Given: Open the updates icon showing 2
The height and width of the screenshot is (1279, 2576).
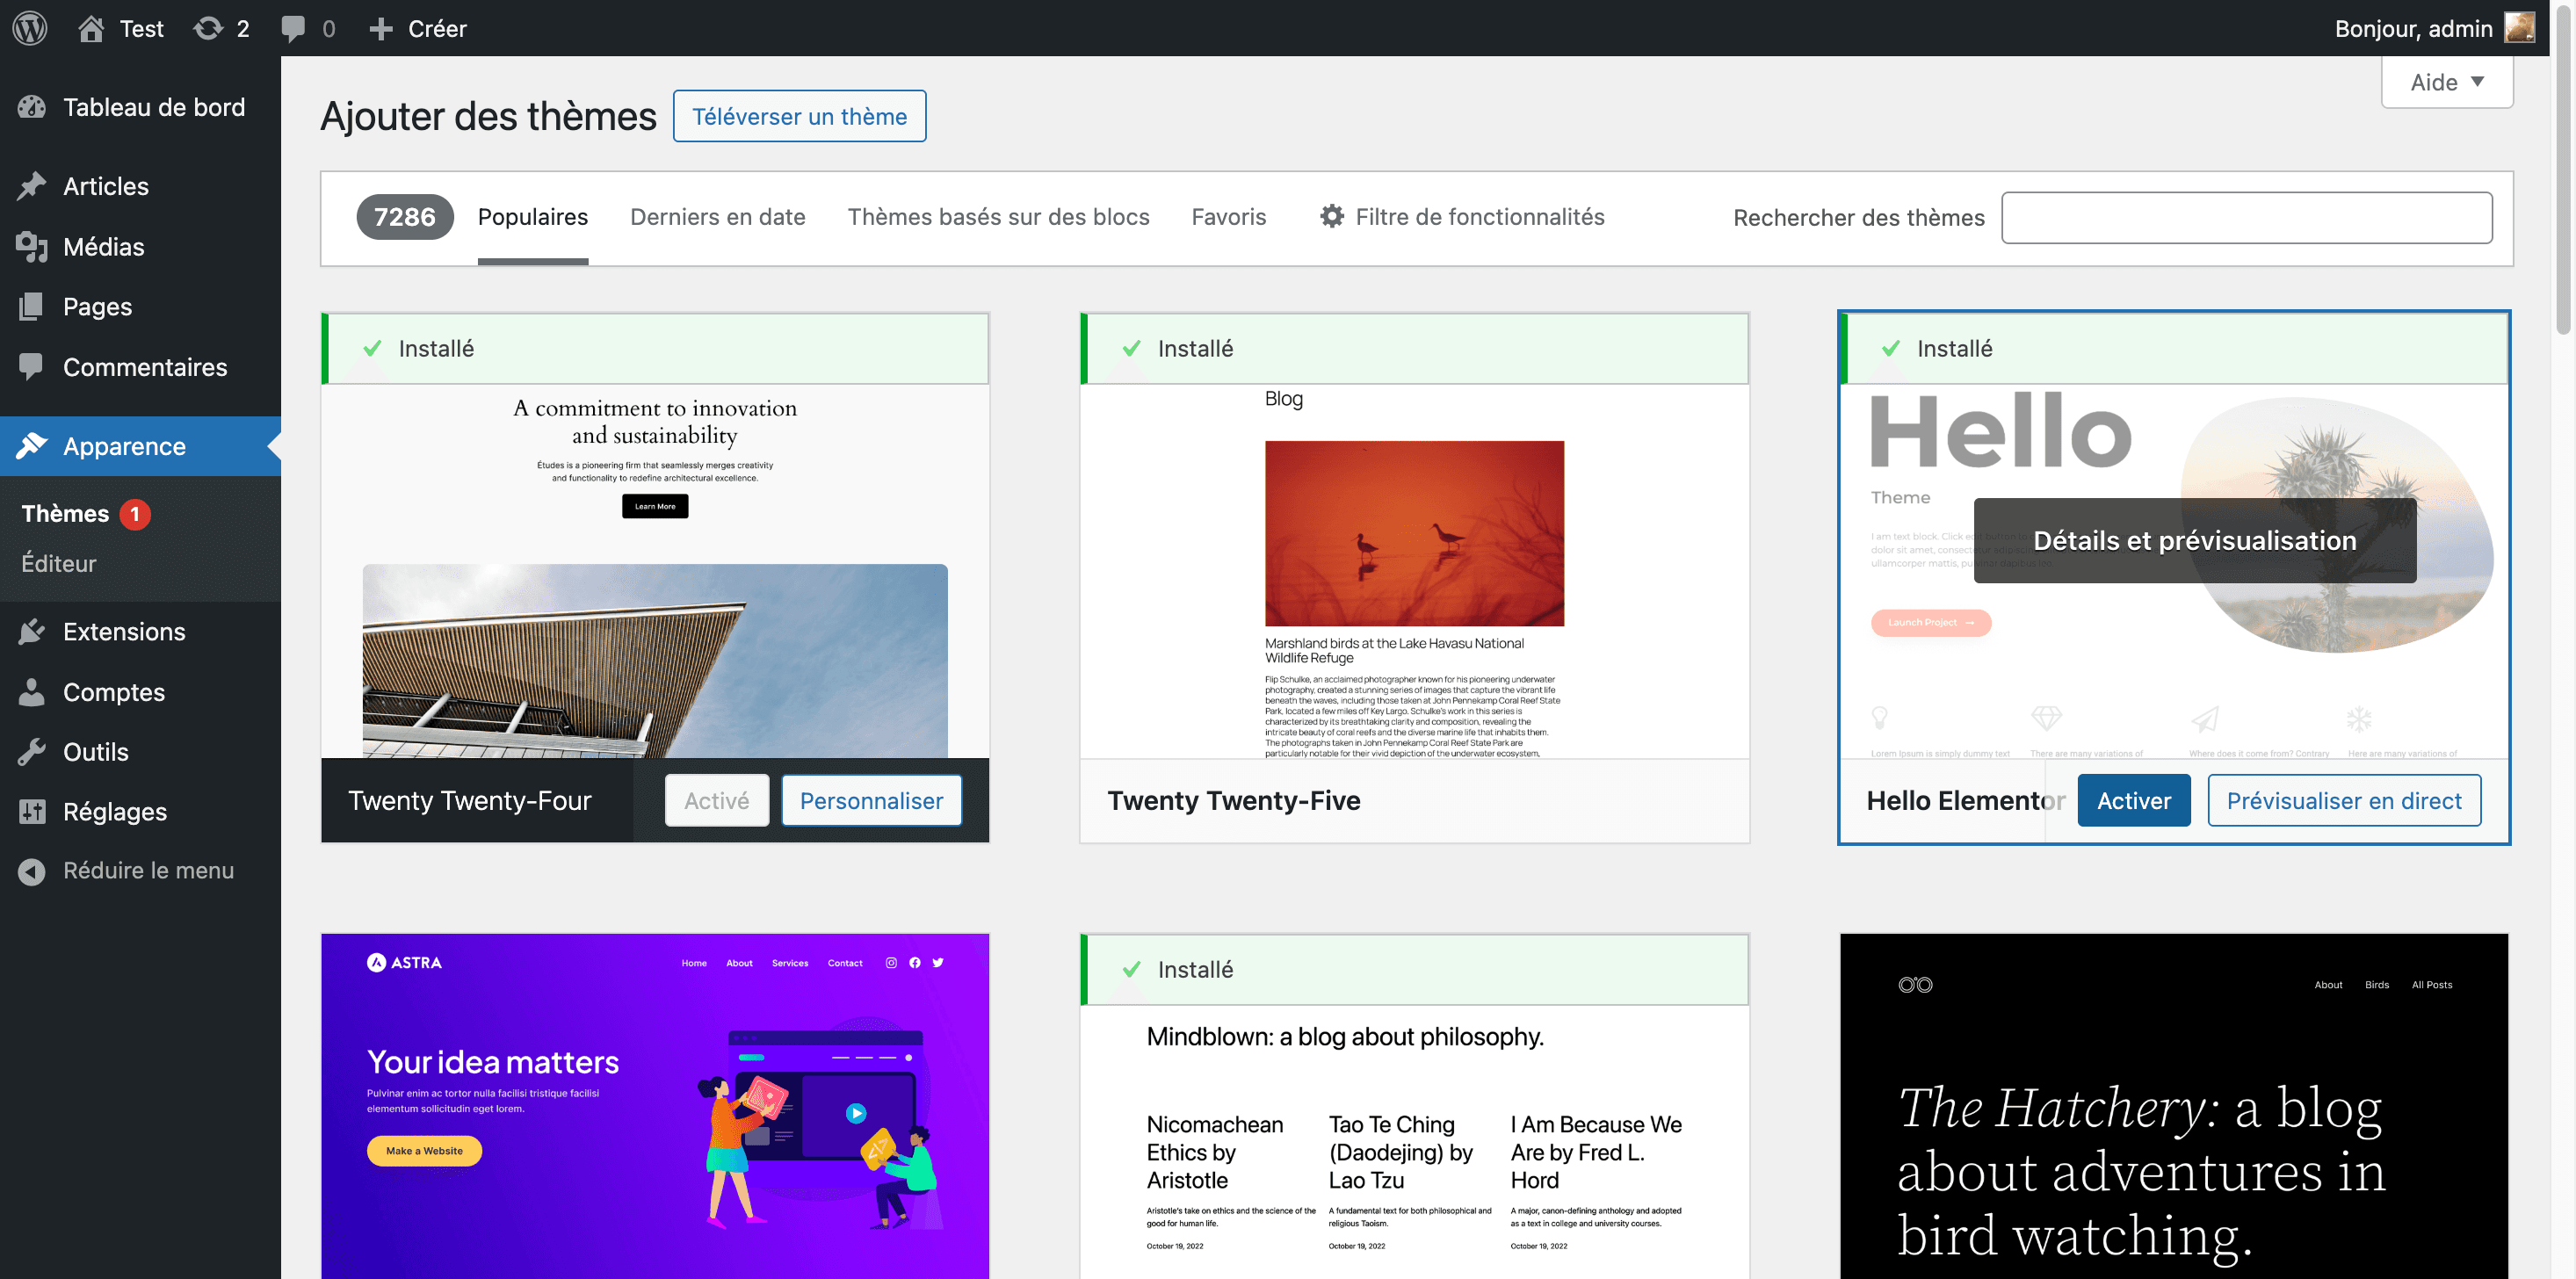Looking at the screenshot, I should 208,28.
